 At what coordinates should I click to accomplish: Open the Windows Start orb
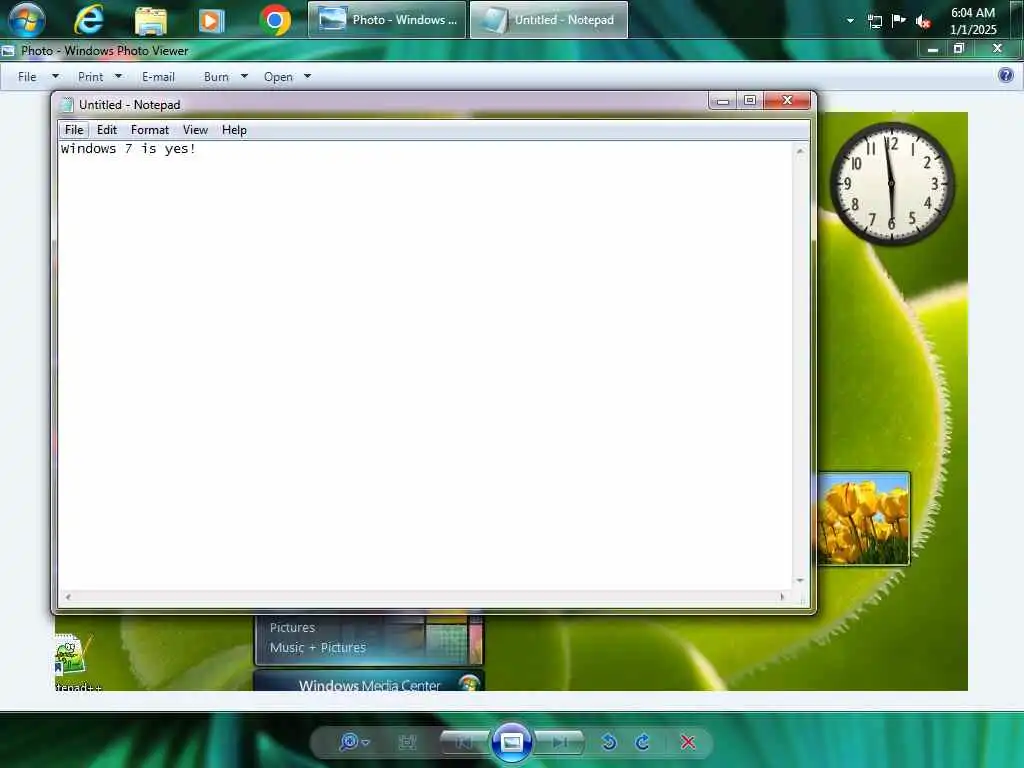[27, 20]
